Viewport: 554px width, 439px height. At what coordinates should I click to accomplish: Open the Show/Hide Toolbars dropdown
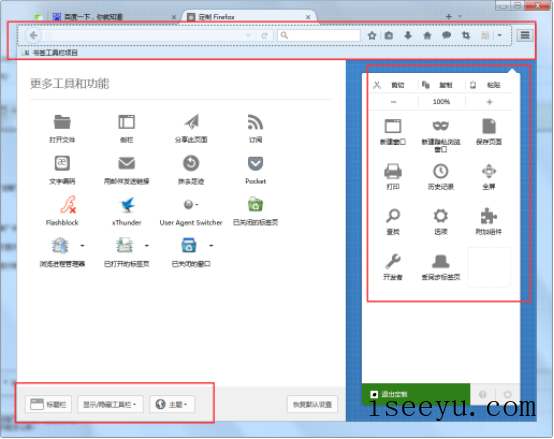click(x=110, y=404)
